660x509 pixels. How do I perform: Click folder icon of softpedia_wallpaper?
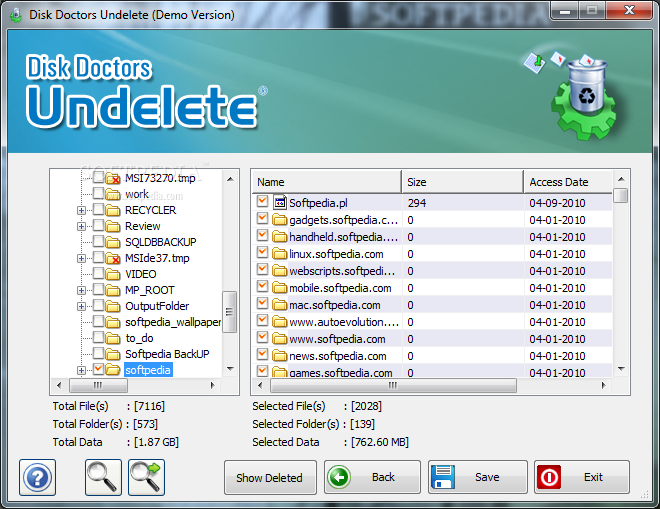point(113,322)
